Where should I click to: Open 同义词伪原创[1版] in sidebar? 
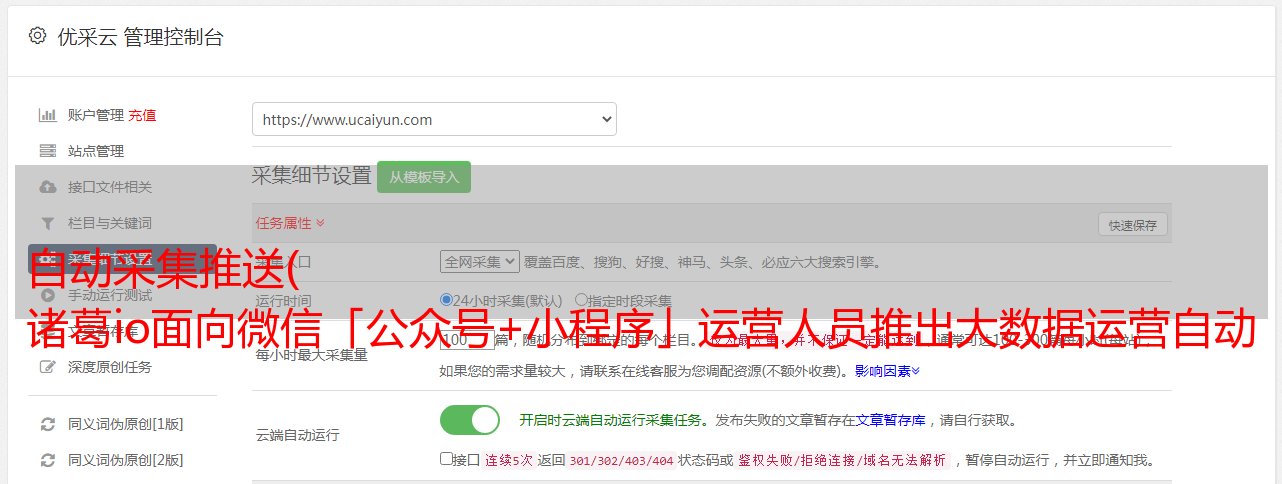125,424
